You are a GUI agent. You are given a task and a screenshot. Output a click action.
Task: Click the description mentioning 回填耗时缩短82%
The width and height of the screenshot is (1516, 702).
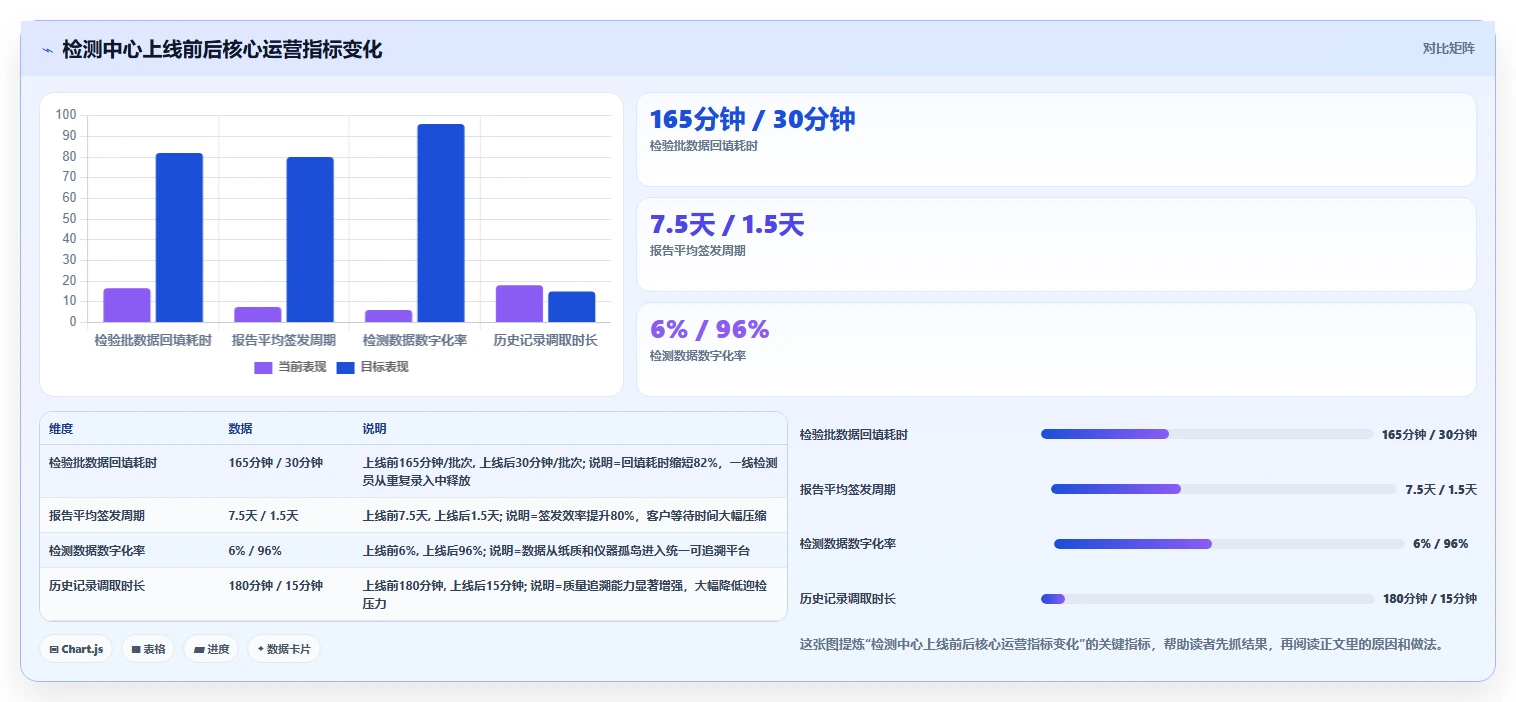[x=570, y=471]
